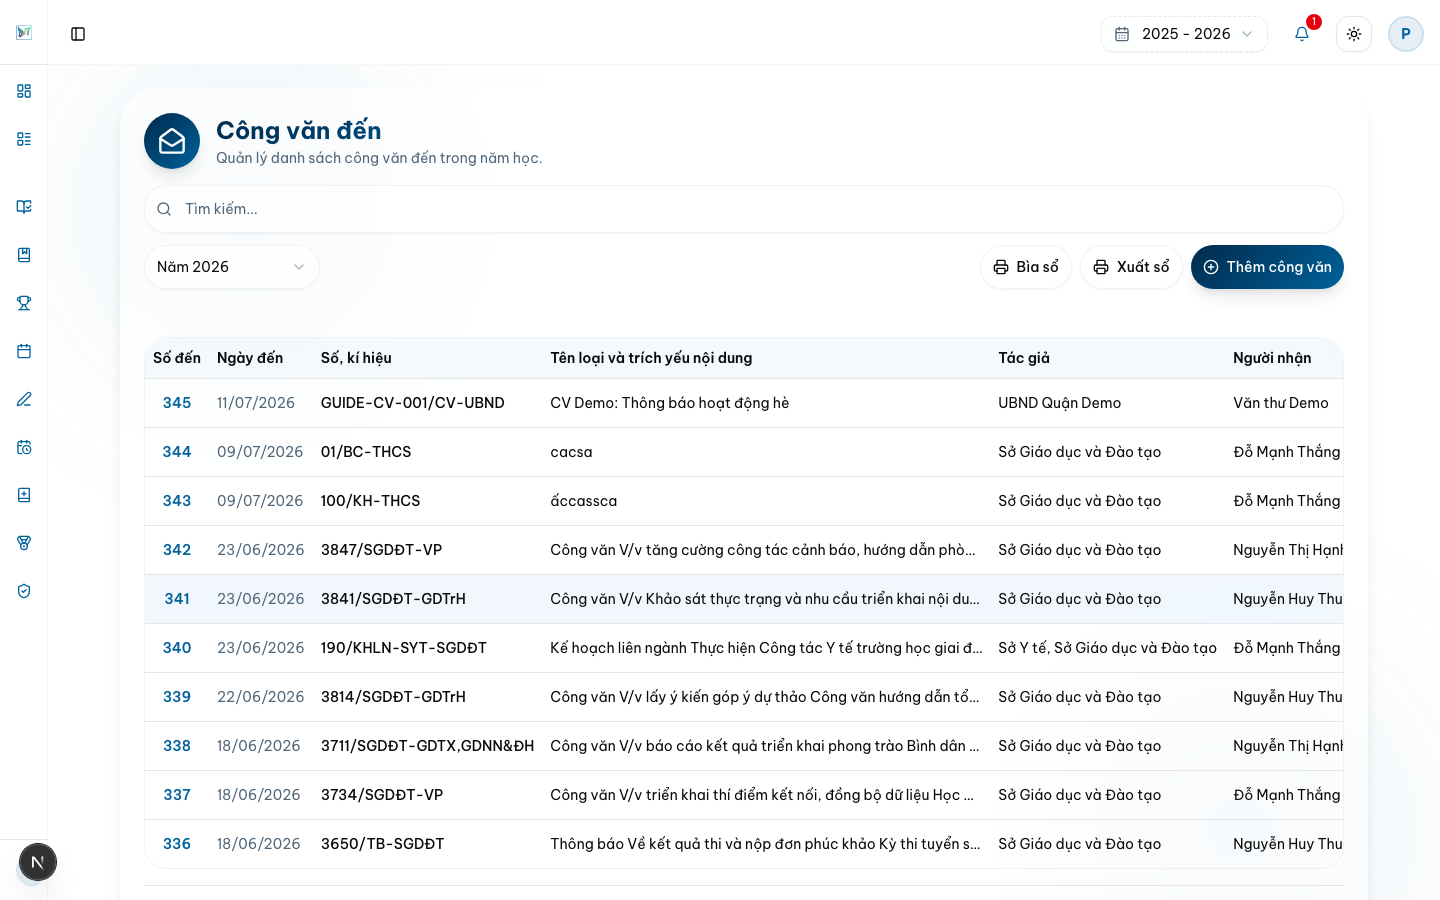Focus the Tìm kiếm search field
This screenshot has height=900, width=1440.
click(x=744, y=209)
